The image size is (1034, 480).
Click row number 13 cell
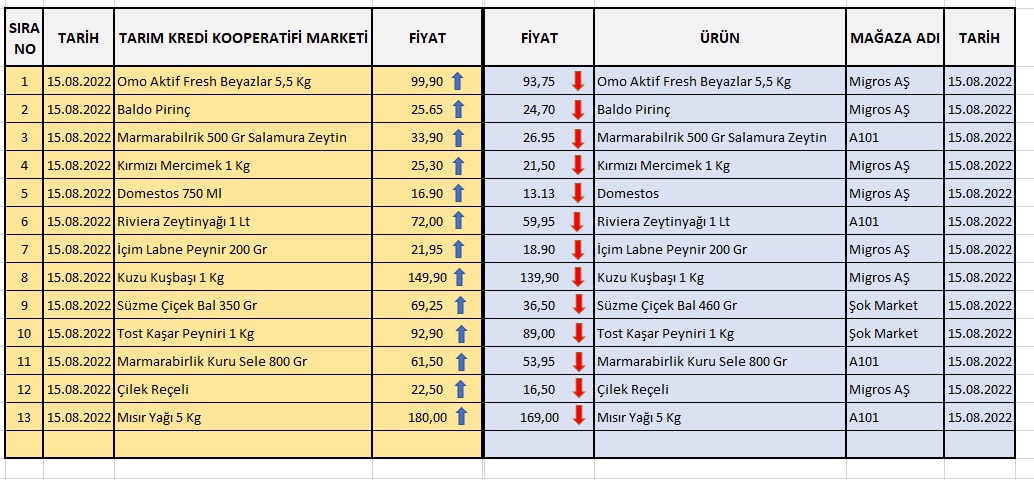click(x=24, y=417)
